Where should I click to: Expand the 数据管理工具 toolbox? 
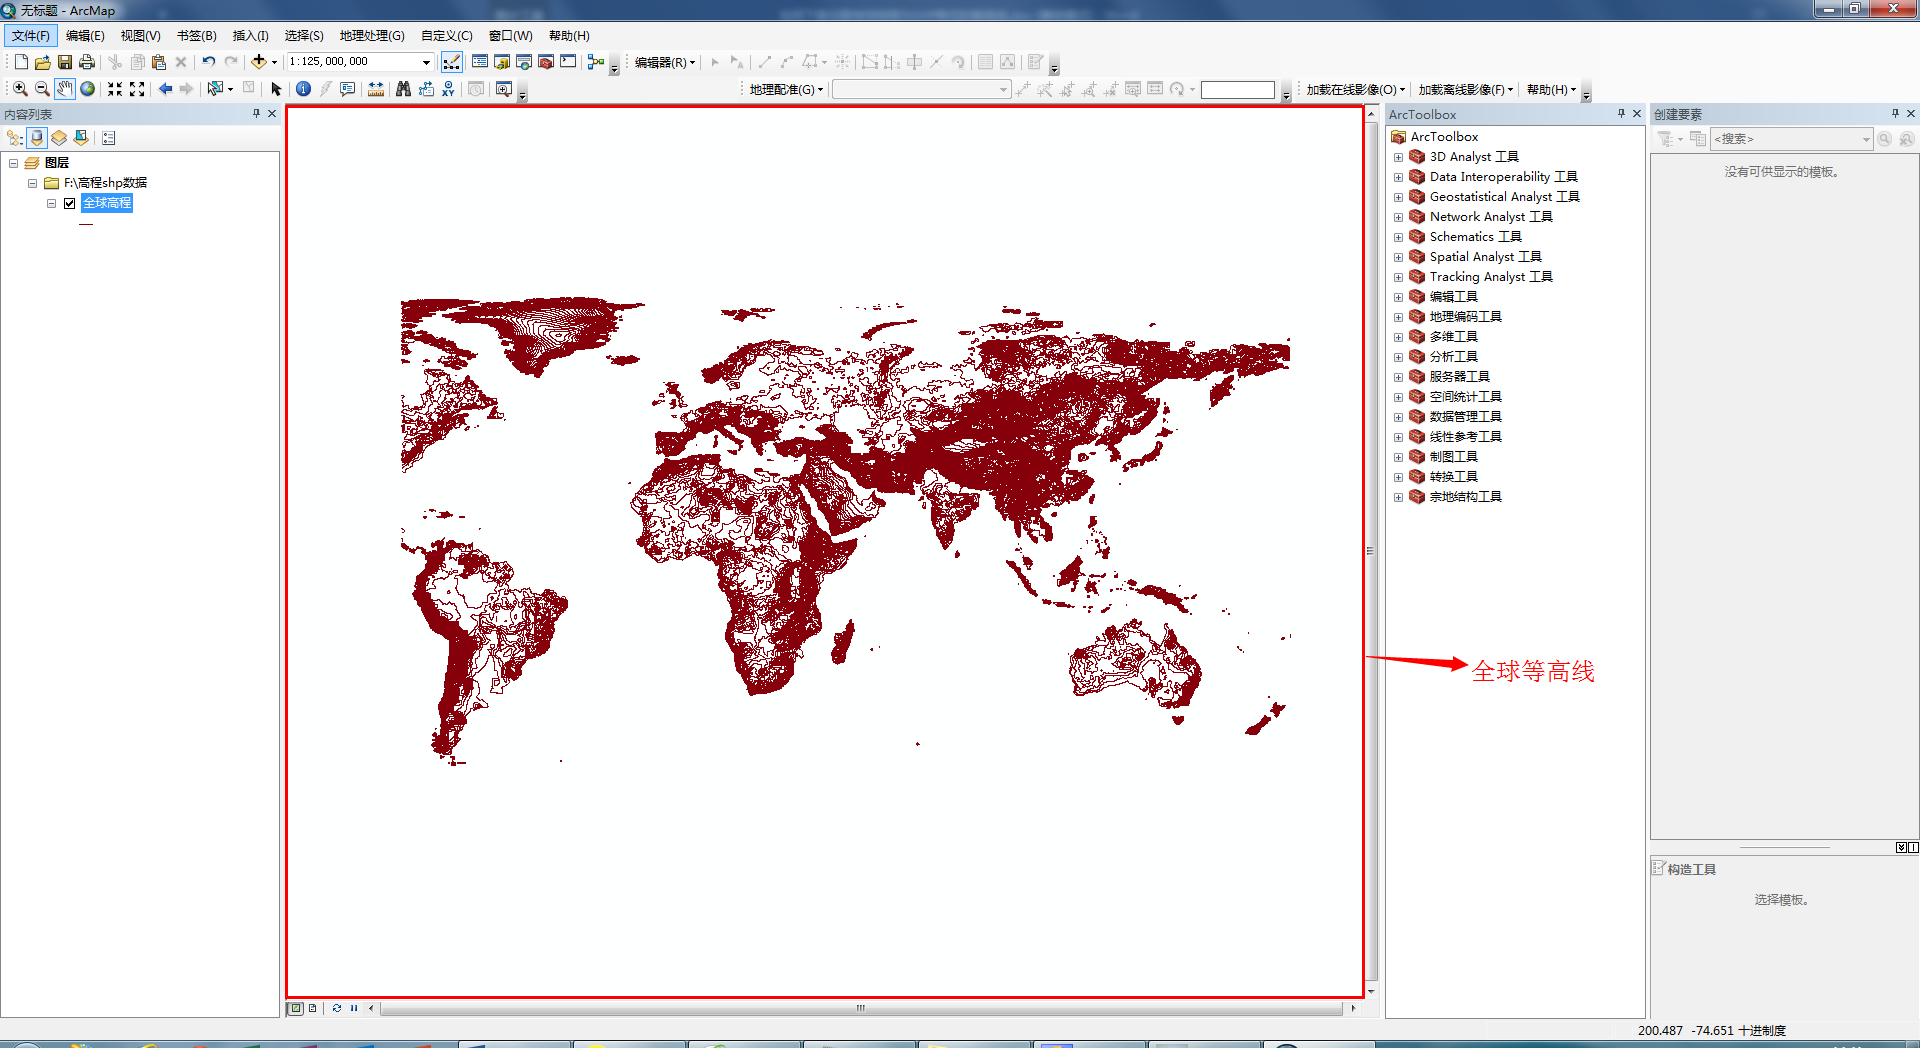coord(1398,417)
